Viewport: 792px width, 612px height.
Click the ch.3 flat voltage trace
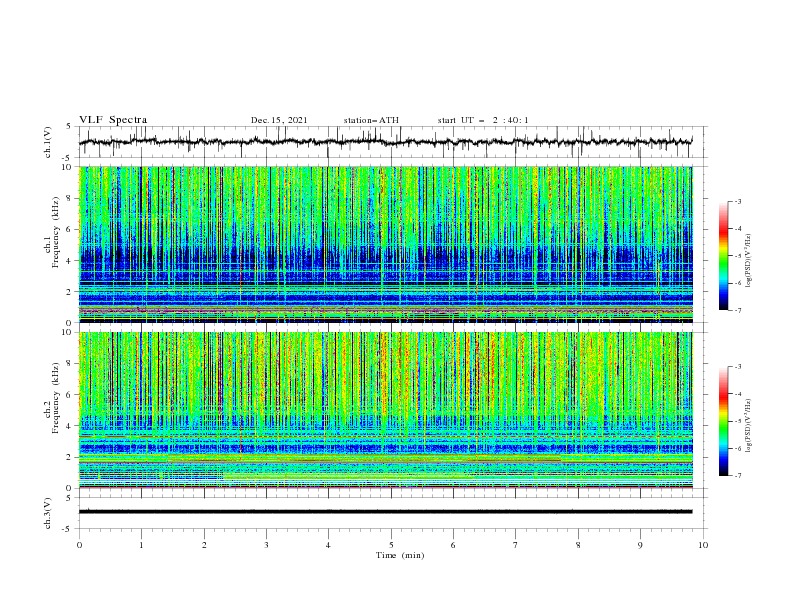pos(386,512)
